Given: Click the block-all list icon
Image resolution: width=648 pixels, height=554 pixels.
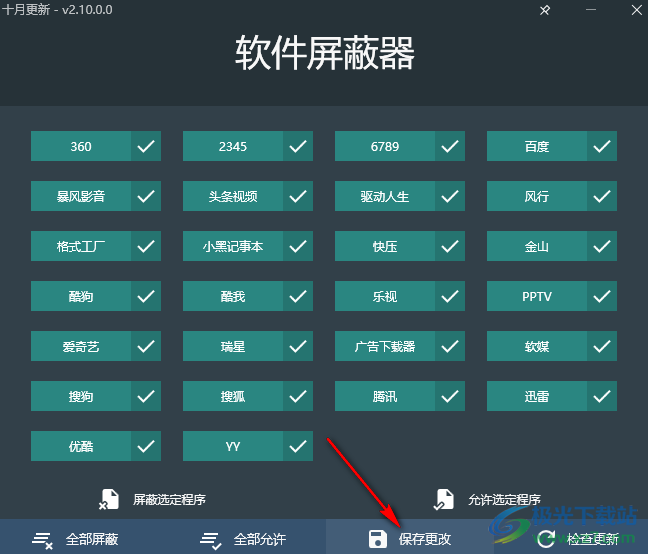Looking at the screenshot, I should click(x=43, y=540).
